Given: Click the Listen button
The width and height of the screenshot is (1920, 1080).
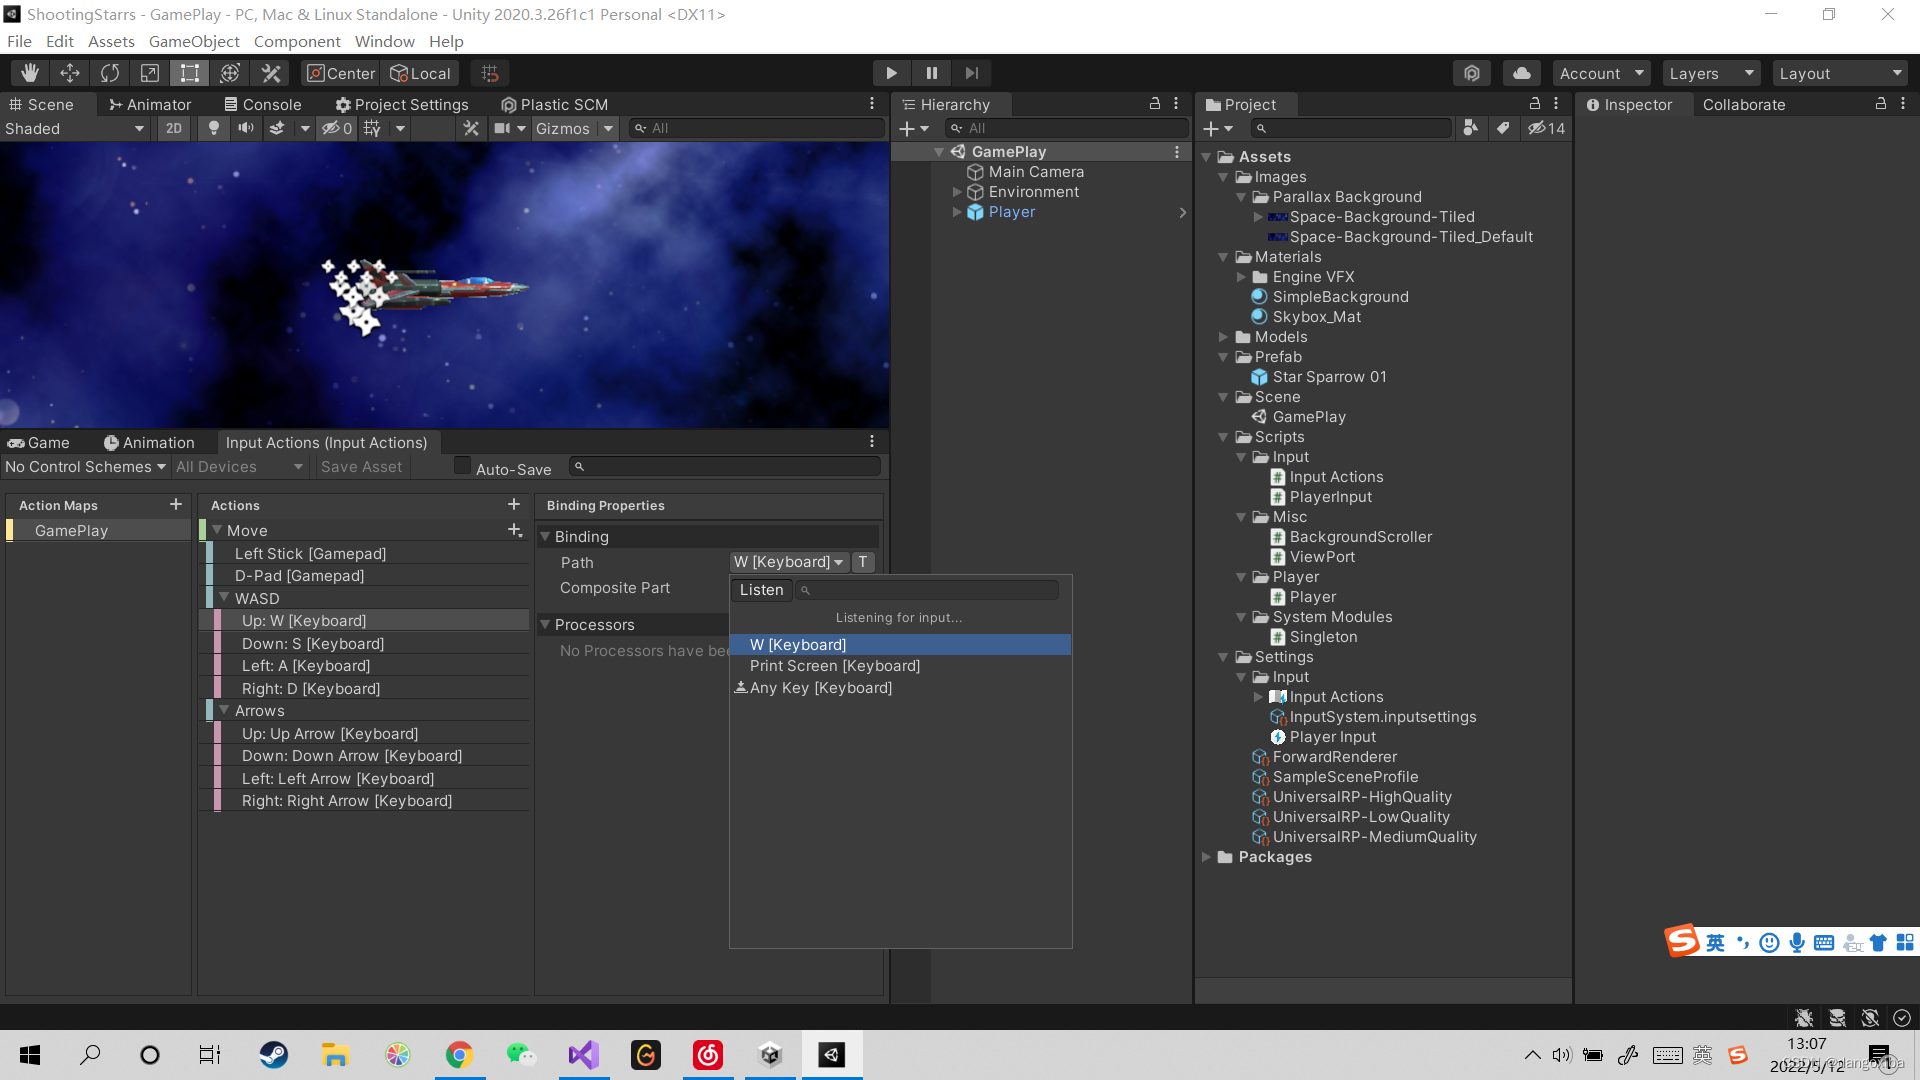Looking at the screenshot, I should point(761,590).
